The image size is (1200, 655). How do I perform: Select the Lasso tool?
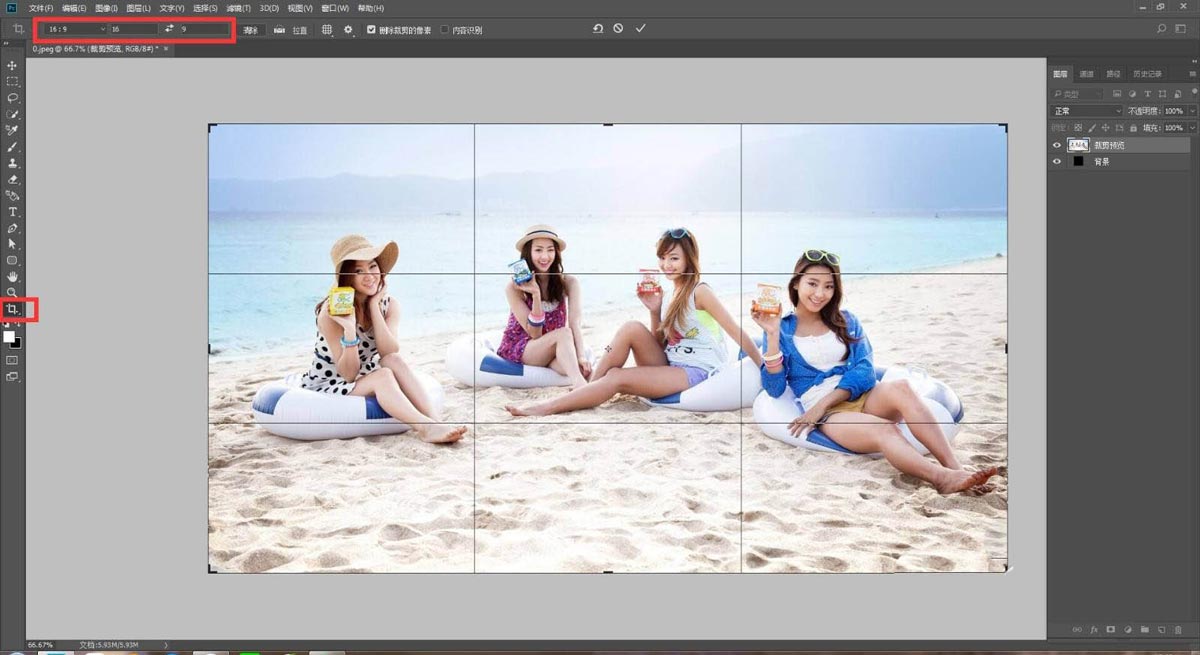click(12, 98)
